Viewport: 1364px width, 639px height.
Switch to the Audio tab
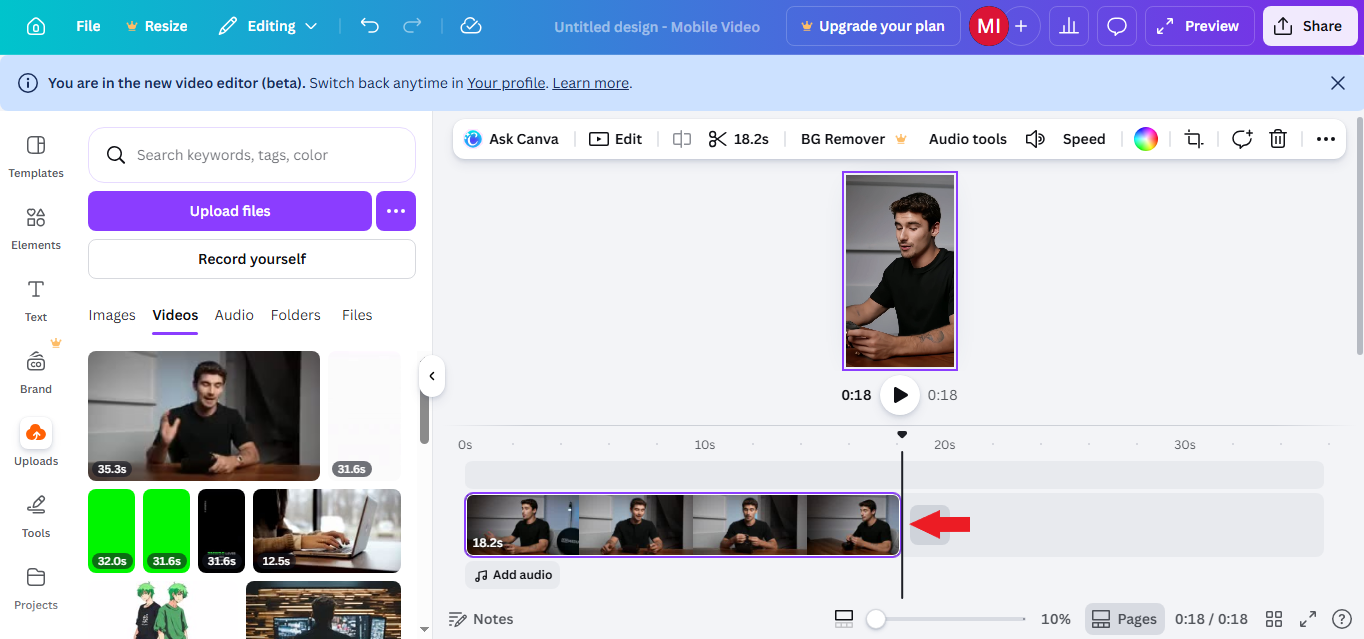pos(234,315)
